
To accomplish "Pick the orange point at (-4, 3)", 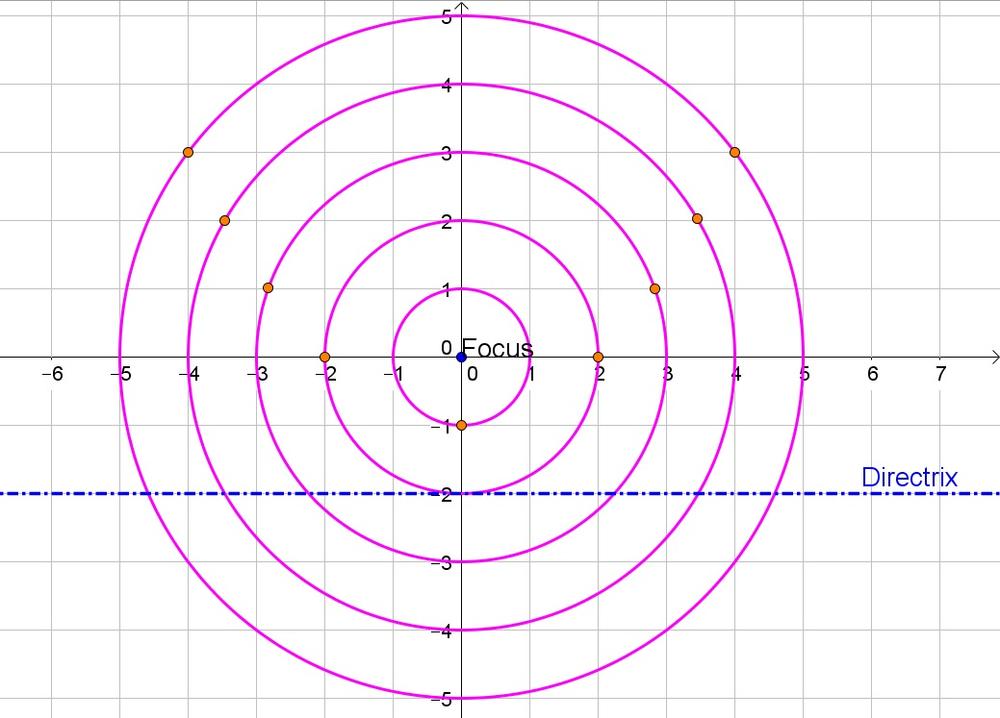I will pyautogui.click(x=188, y=152).
